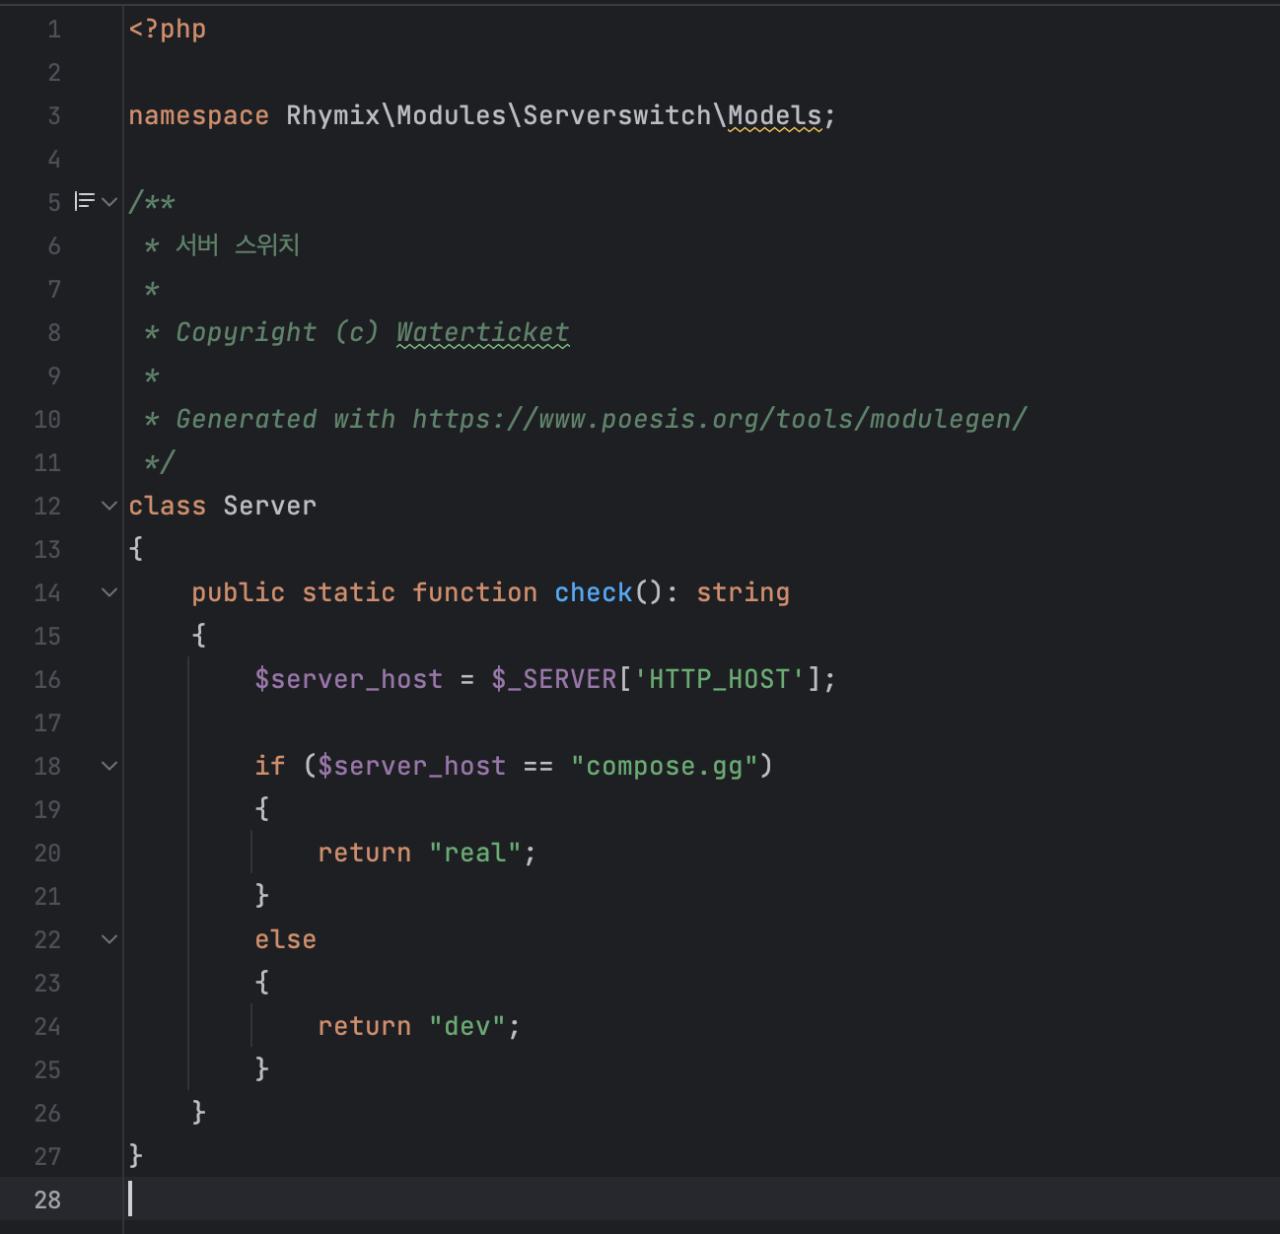Open the poesis.org modulegen link in comment
This screenshot has height=1234, width=1280.
click(x=719, y=419)
